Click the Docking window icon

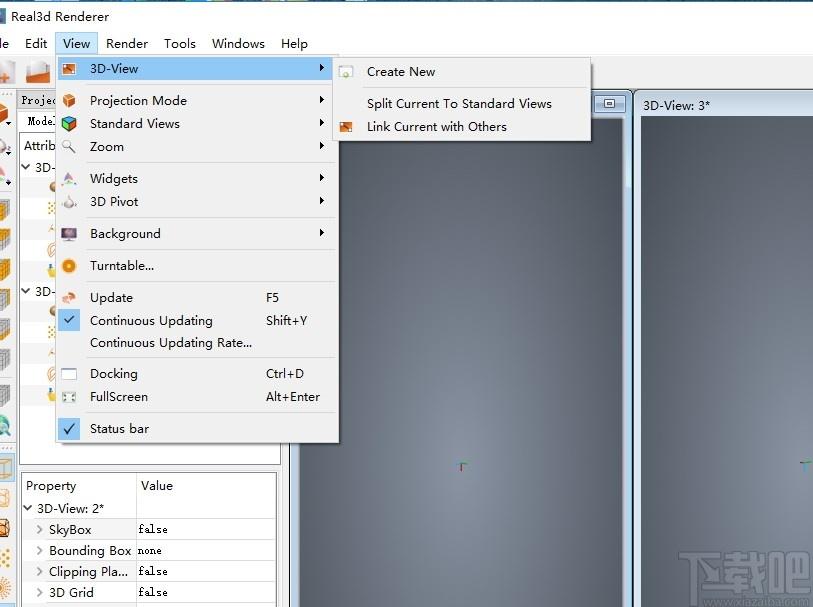(x=69, y=374)
